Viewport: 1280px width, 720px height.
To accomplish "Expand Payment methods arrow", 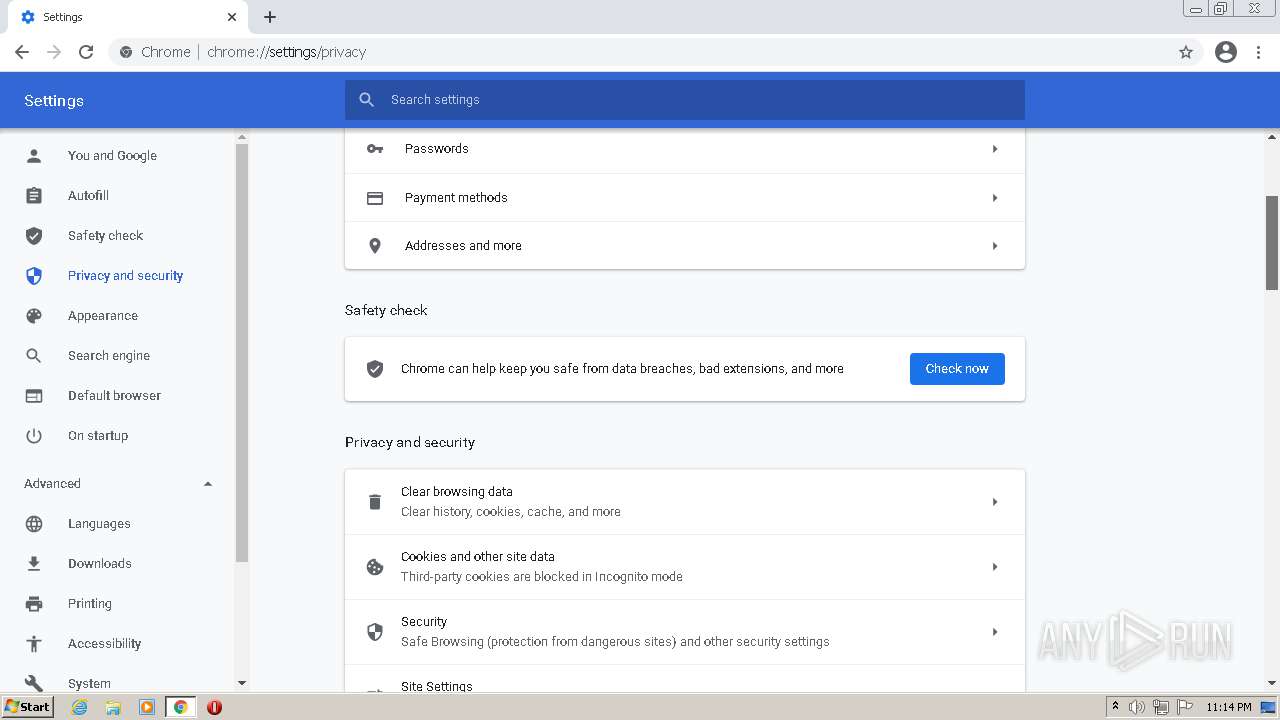I will [x=994, y=198].
